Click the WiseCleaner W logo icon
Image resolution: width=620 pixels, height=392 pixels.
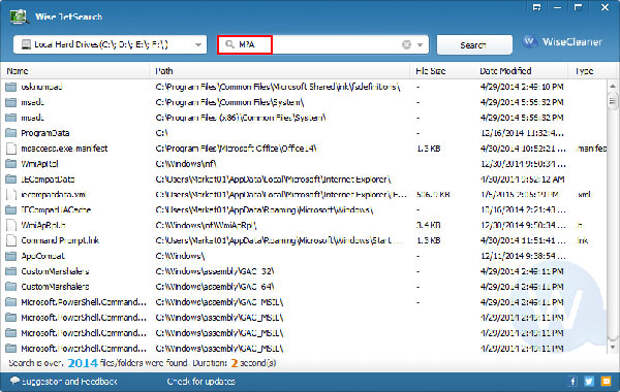(x=530, y=42)
